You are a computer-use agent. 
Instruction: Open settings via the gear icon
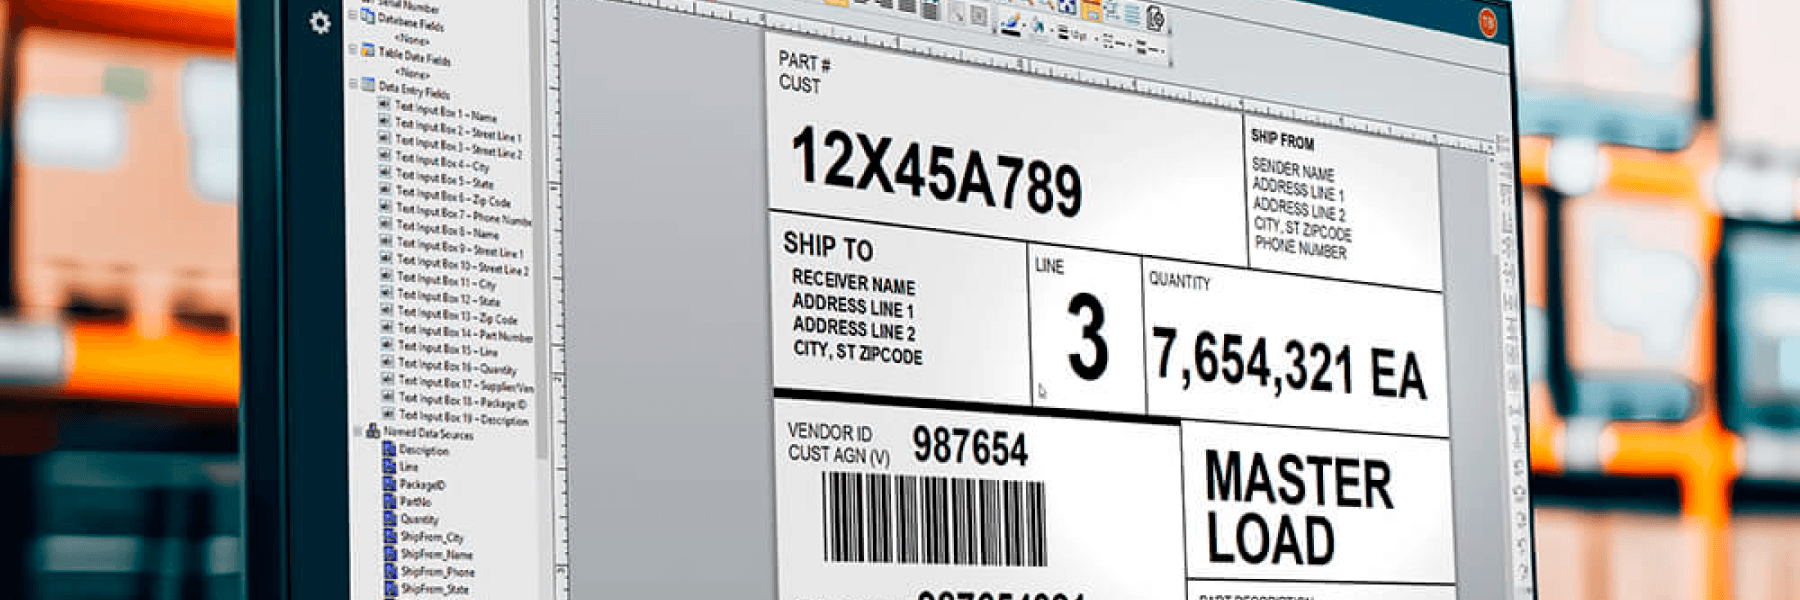click(320, 22)
